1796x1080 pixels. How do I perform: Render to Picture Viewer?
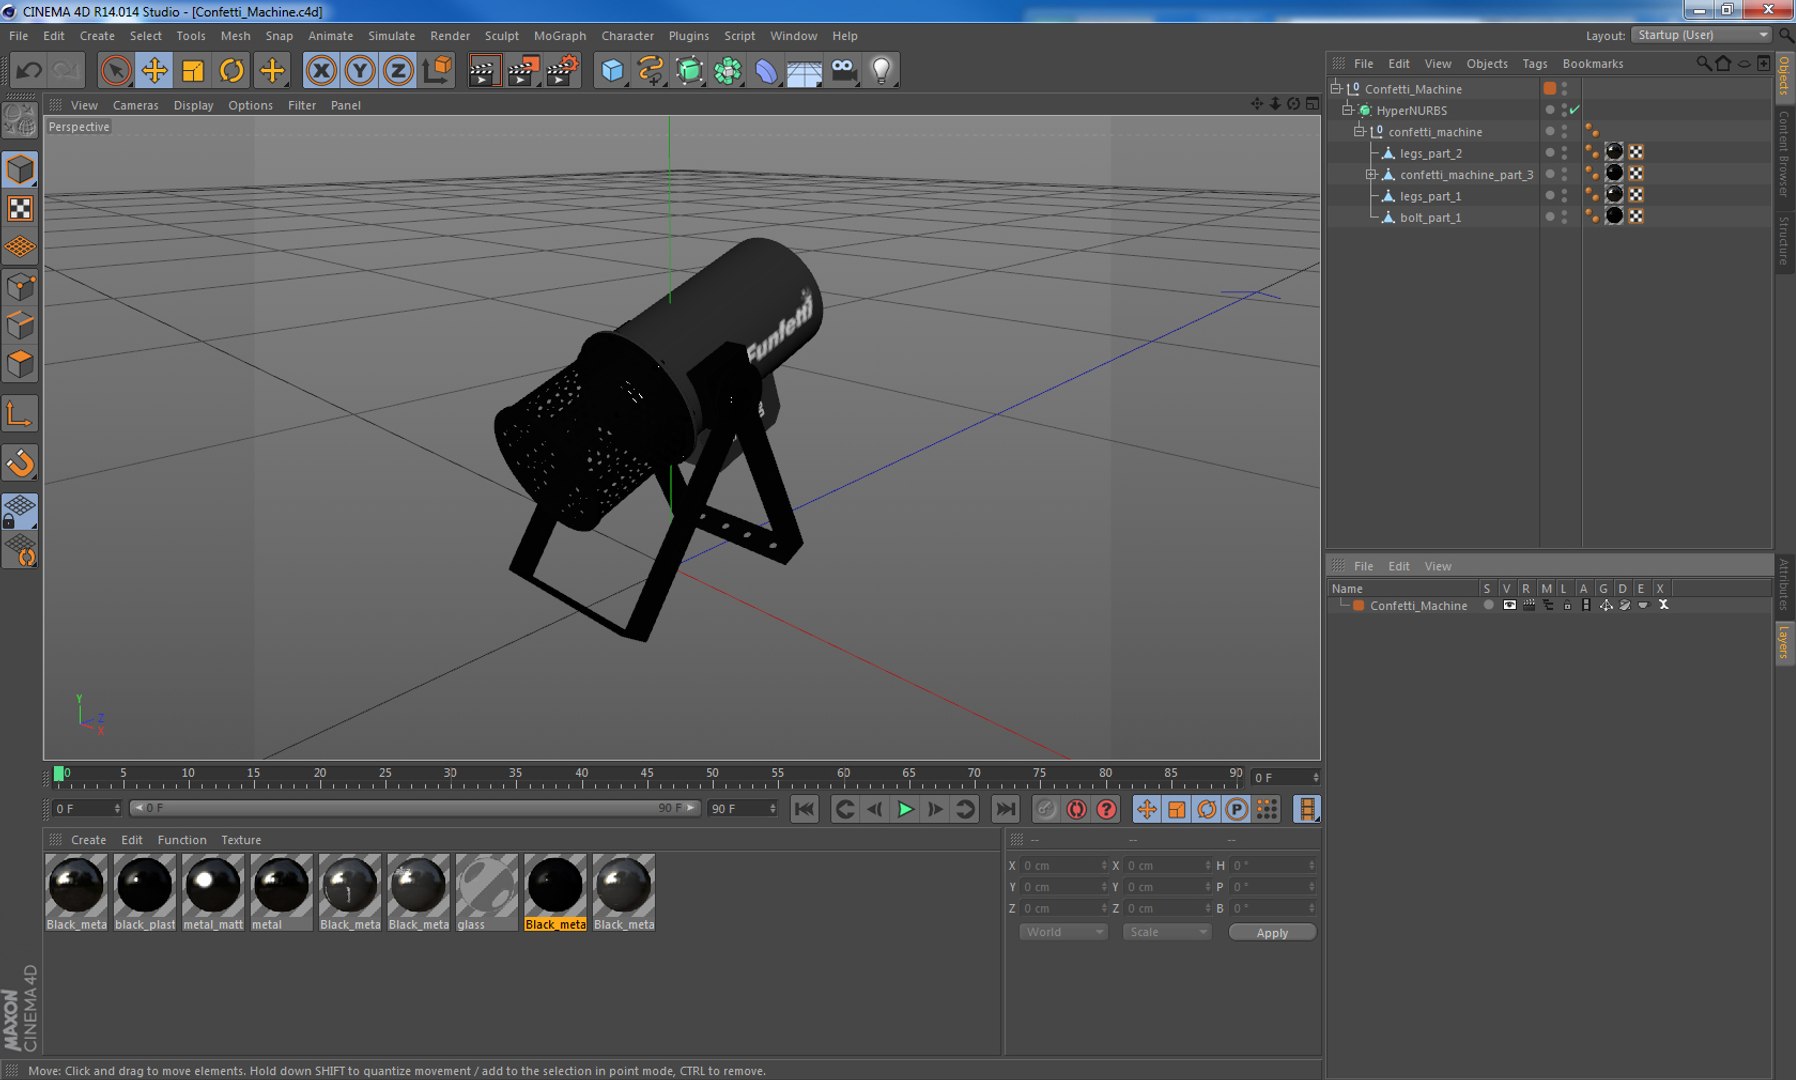[523, 70]
